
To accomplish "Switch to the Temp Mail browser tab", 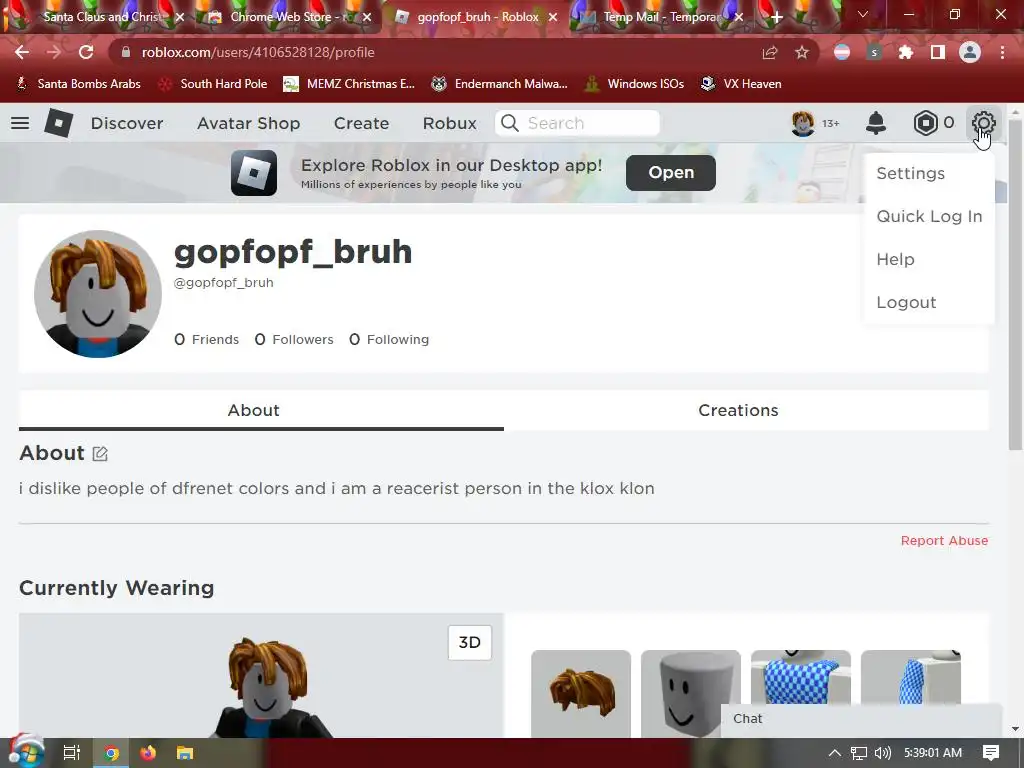I will 661,17.
